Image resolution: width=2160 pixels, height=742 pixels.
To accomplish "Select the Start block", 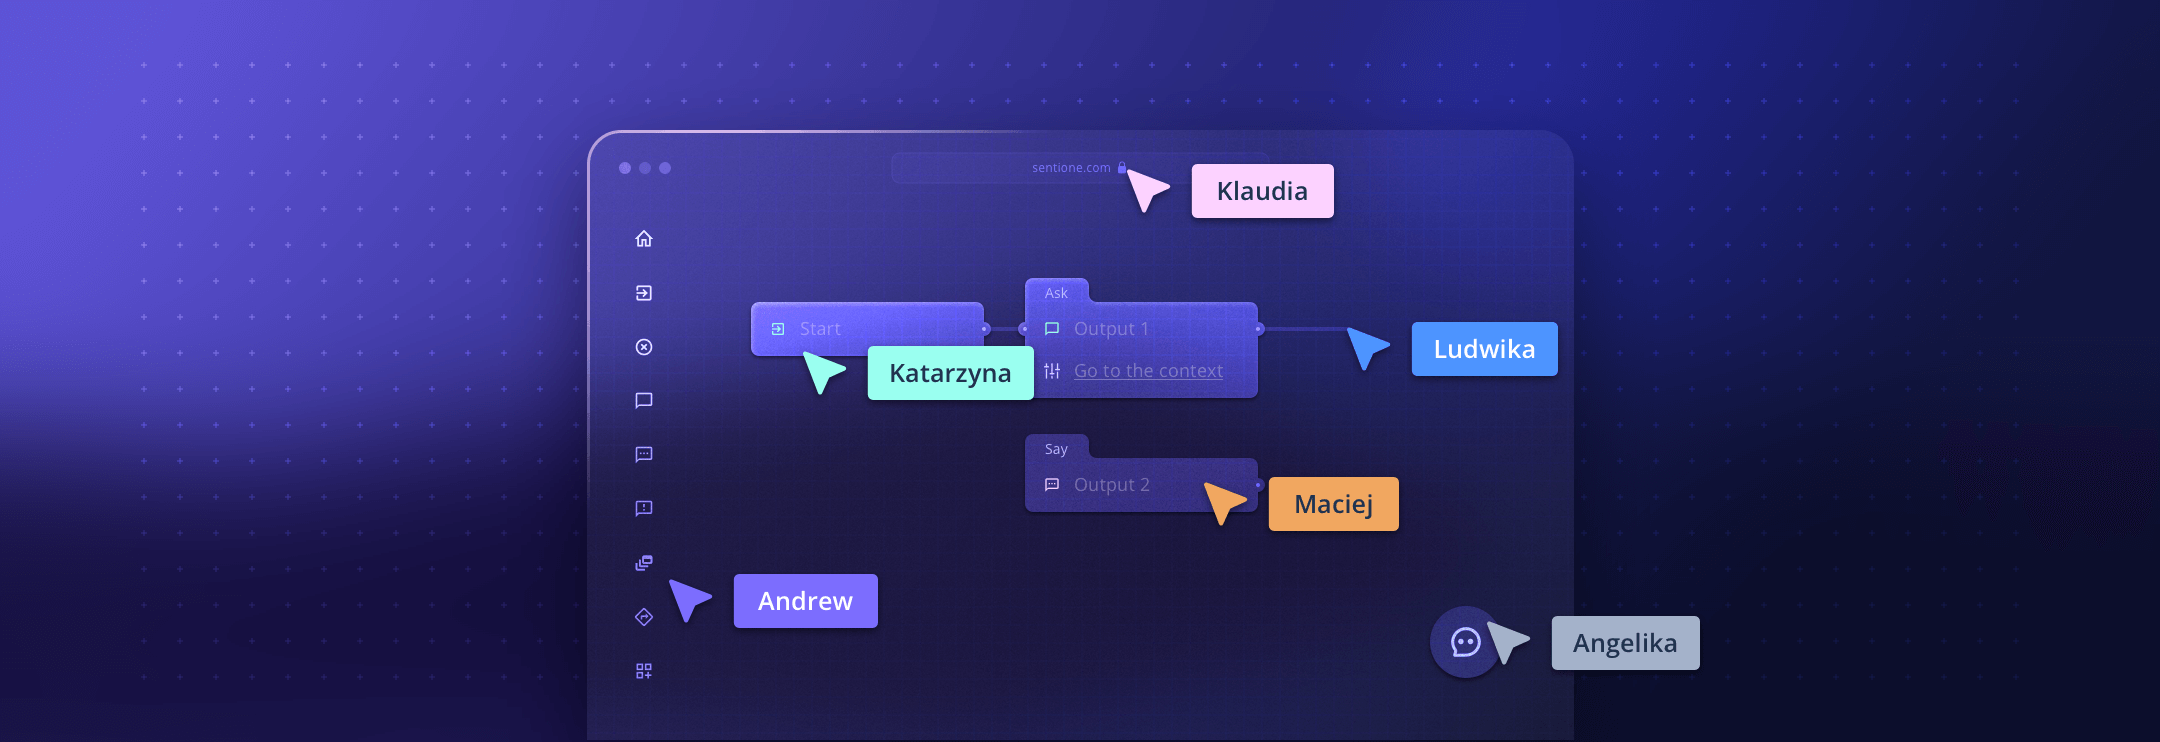I will pyautogui.click(x=867, y=329).
